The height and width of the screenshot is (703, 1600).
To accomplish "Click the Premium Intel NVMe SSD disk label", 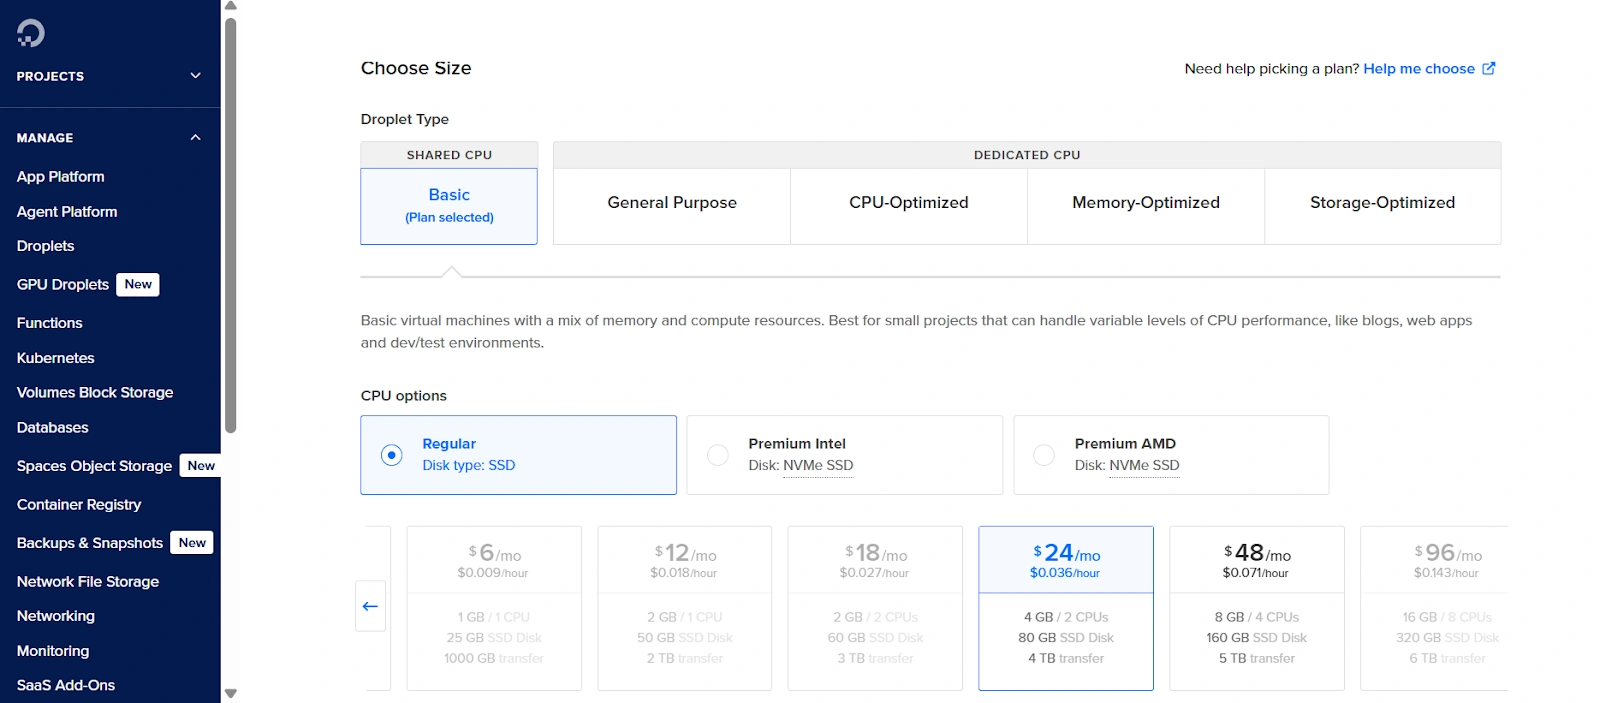I will click(x=818, y=466).
